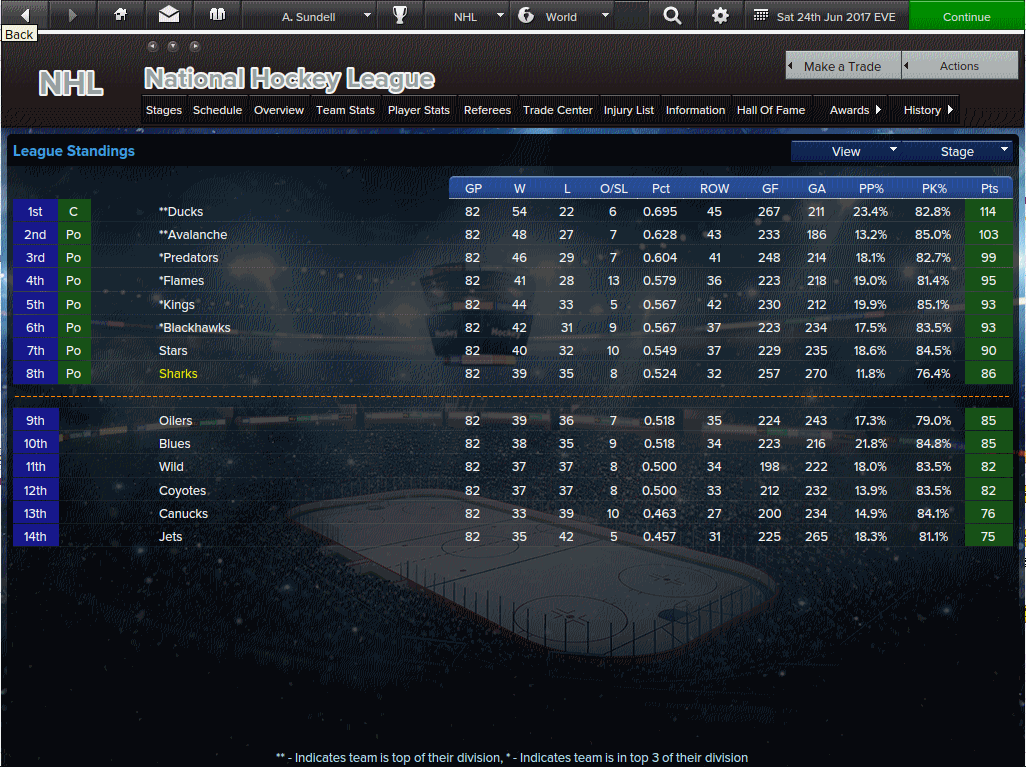
Task: Show the Injury List tab
Action: 629,110
